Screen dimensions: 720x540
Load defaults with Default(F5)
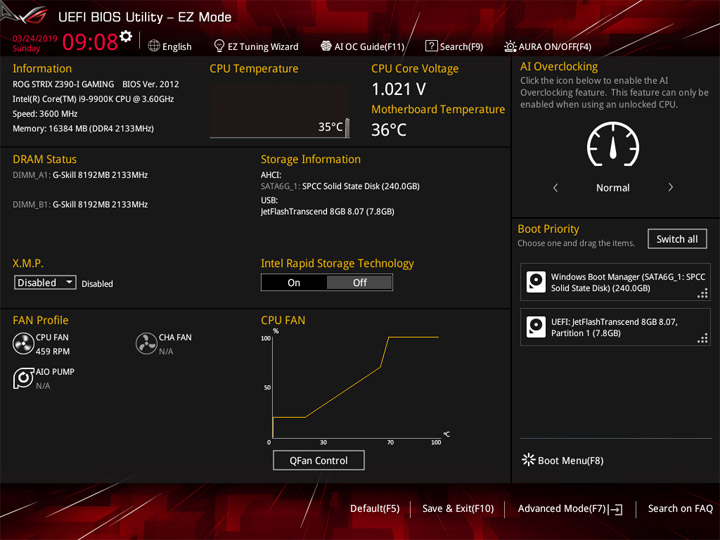tap(375, 509)
